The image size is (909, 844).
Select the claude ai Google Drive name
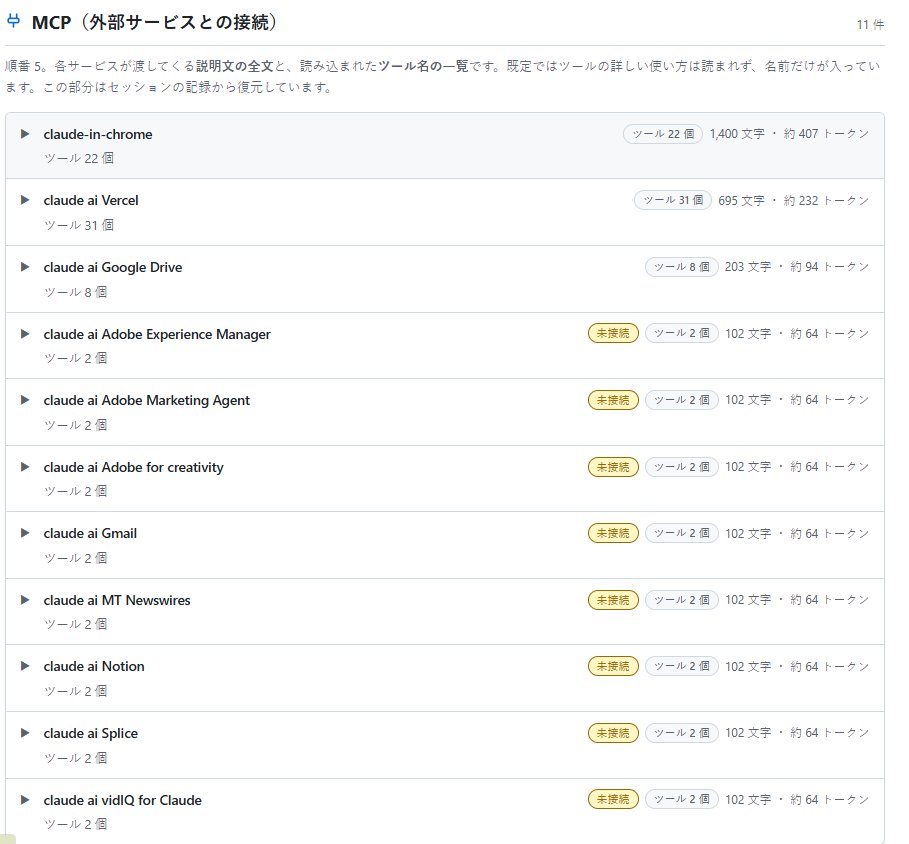[x=113, y=267]
